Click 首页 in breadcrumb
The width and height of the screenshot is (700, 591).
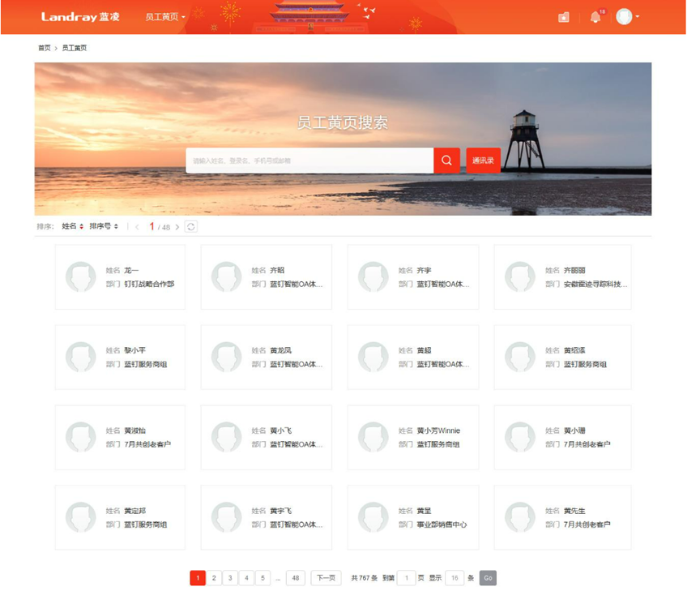(x=44, y=48)
